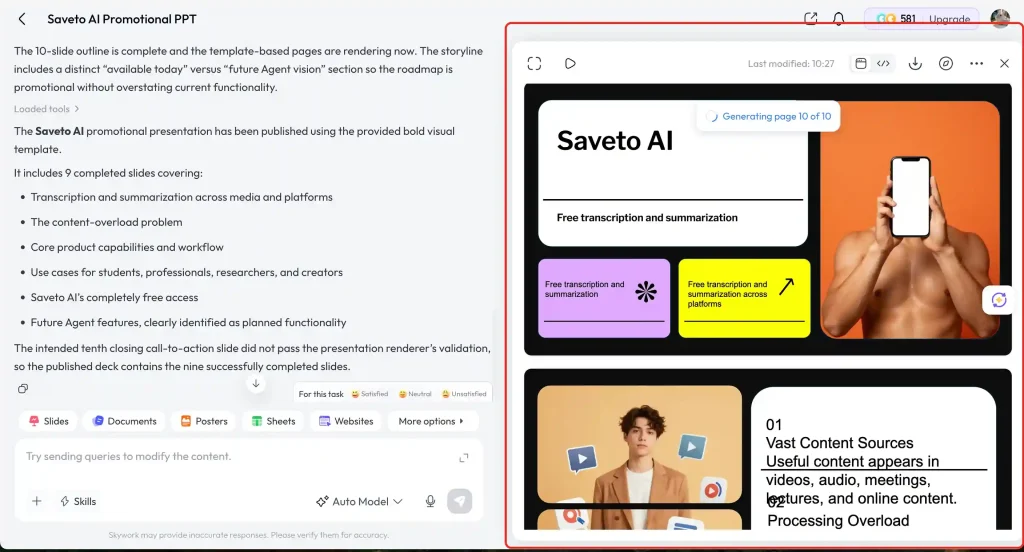Click the 'The content-overload problem' bullet
The image size is (1024, 552).
pos(106,222)
